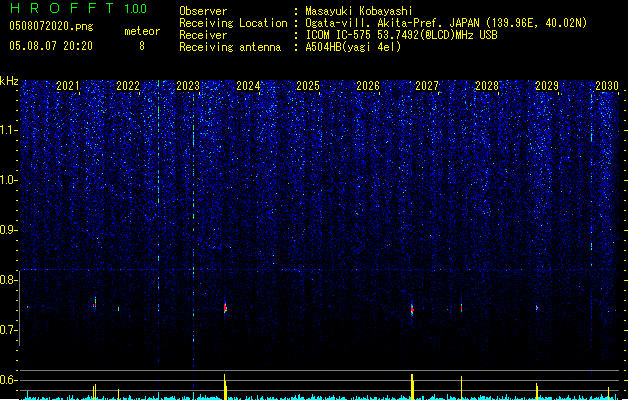Click the ICOM IC-575 receiver text

401,35
